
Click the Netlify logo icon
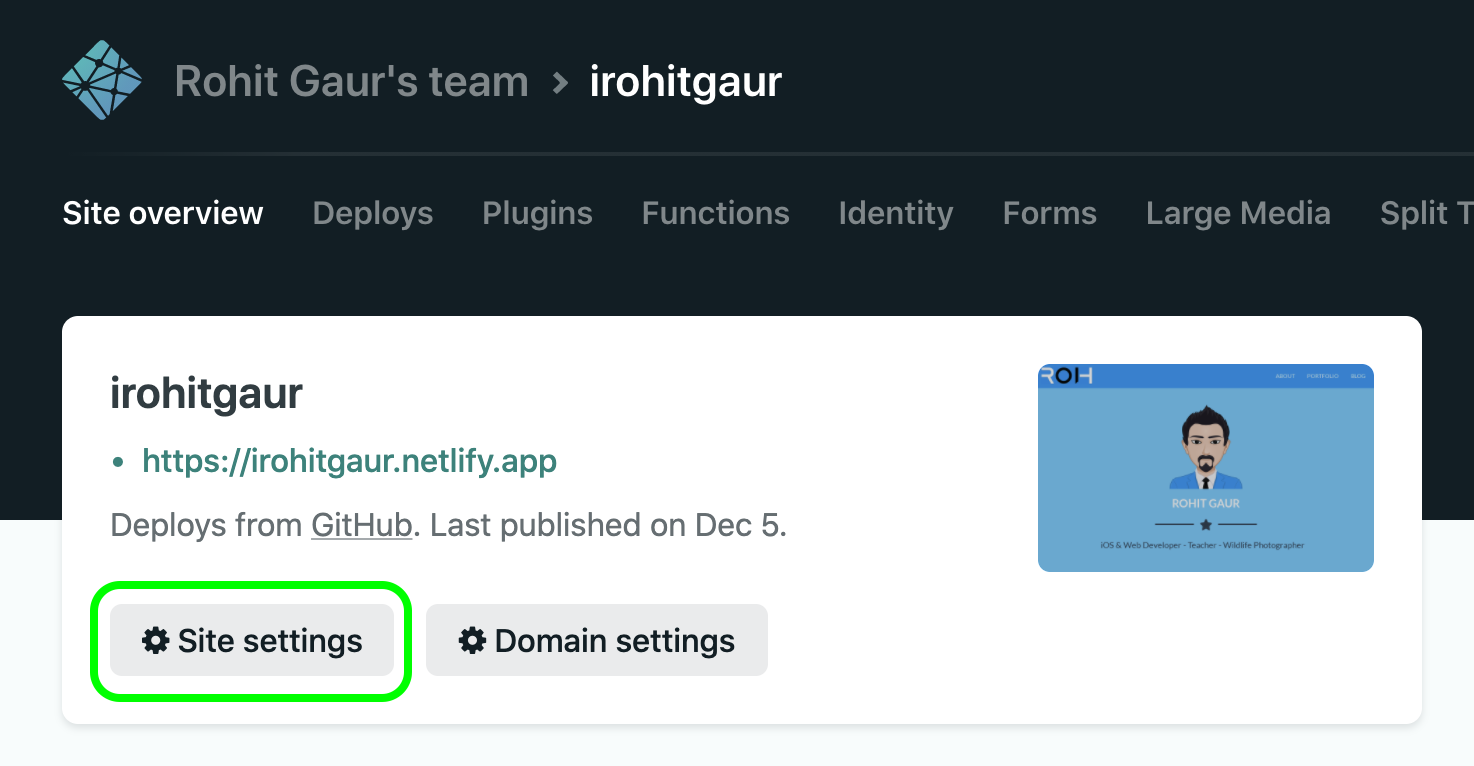click(x=102, y=80)
